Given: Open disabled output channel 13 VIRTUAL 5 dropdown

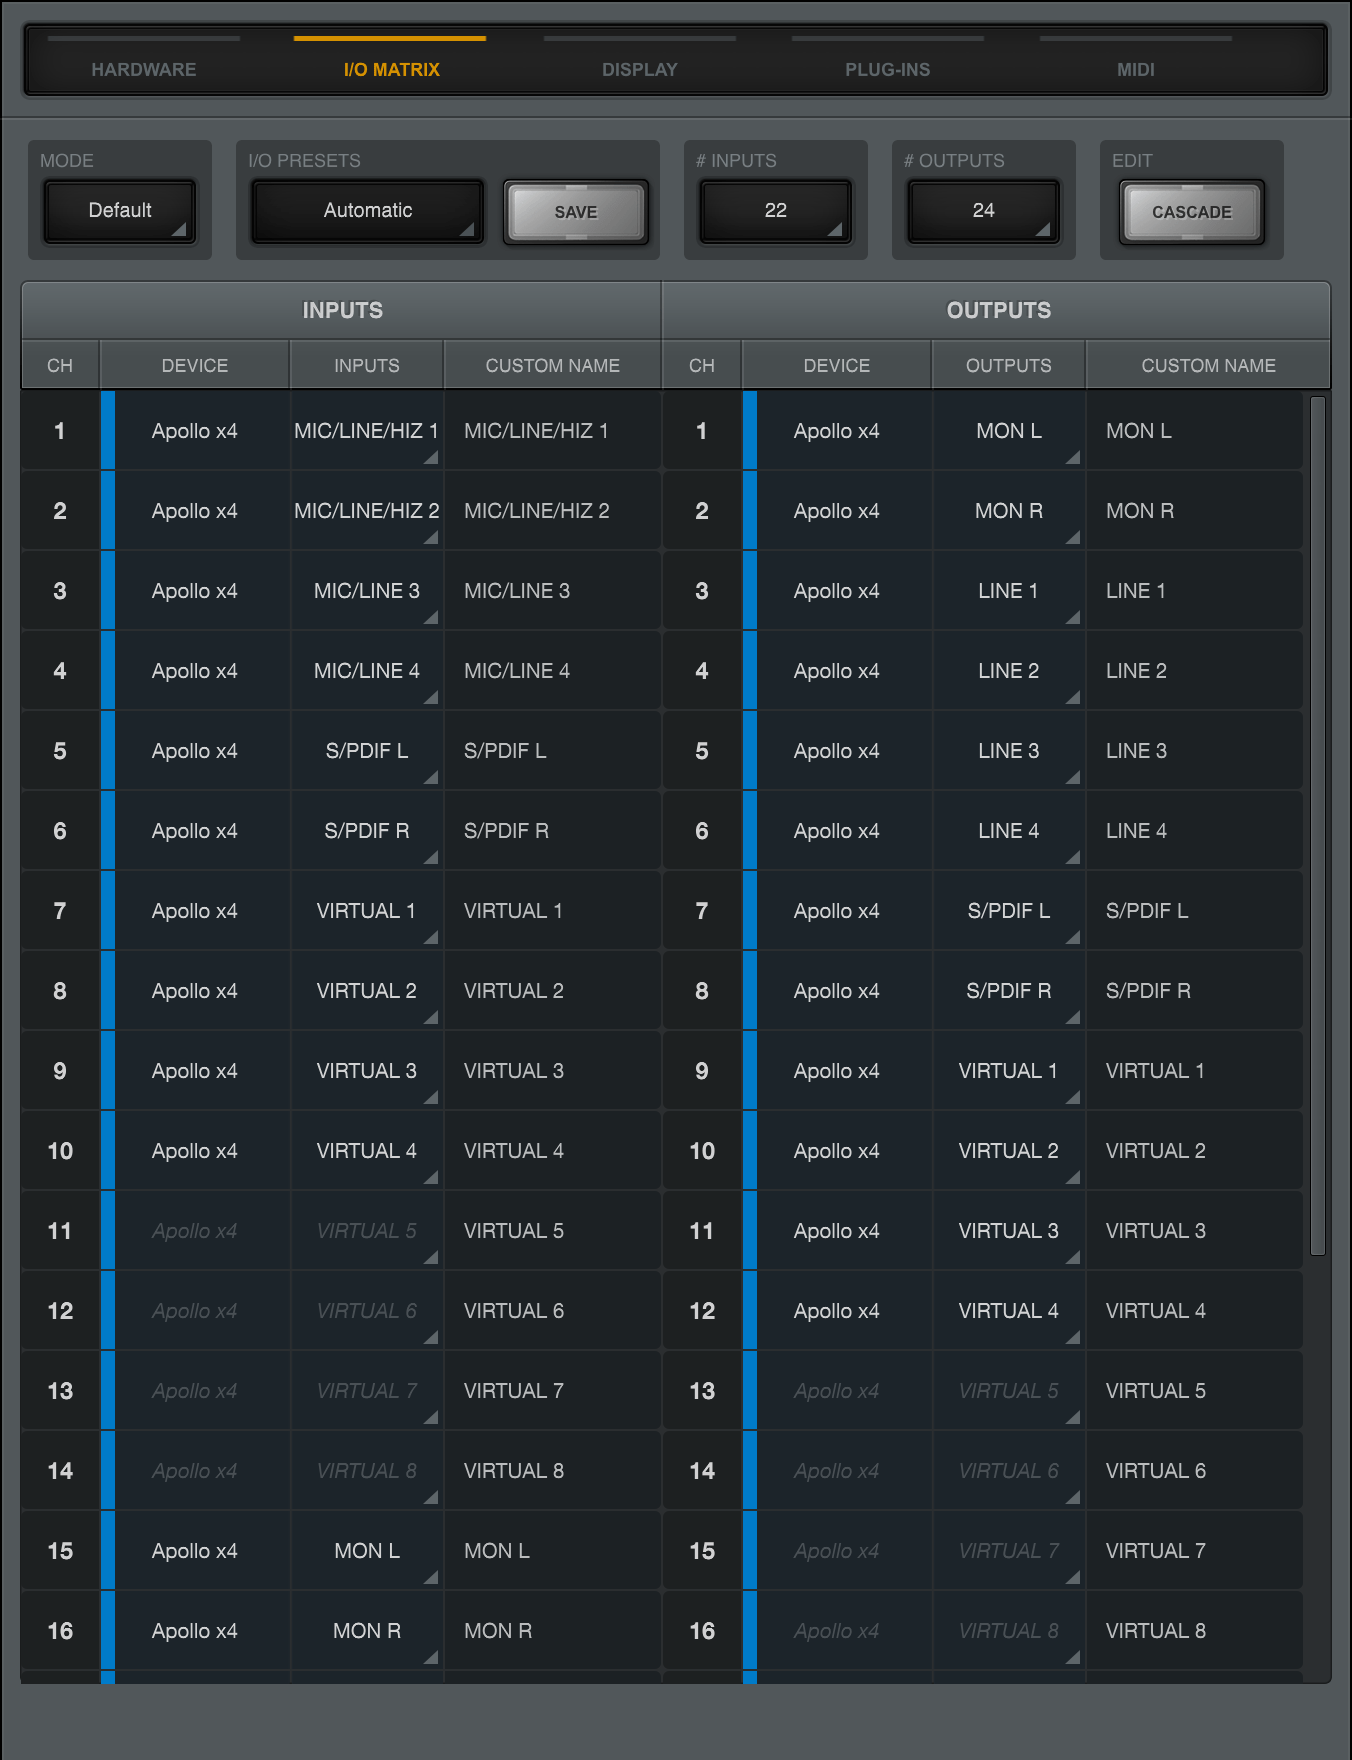Looking at the screenshot, I should coord(1009,1391).
